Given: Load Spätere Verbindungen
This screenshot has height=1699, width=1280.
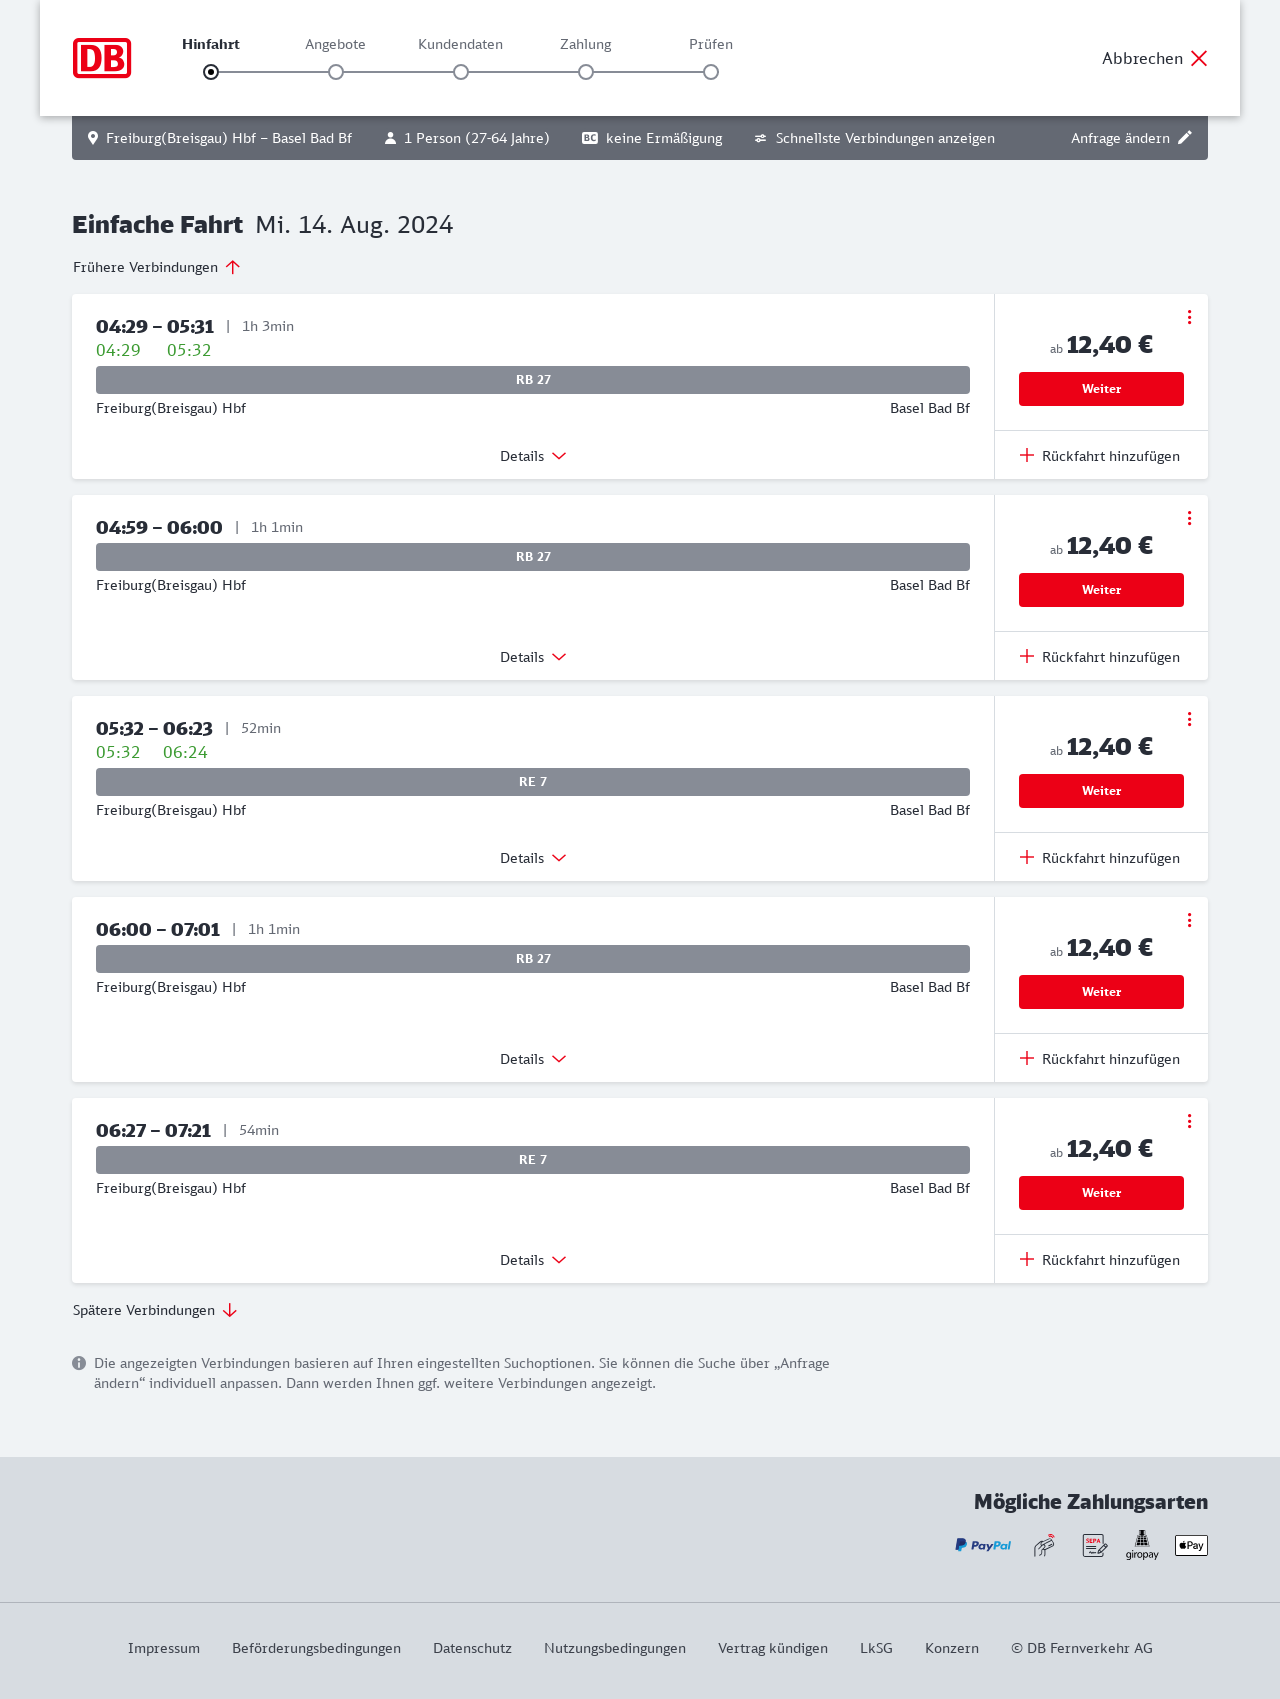Looking at the screenshot, I should click(155, 1310).
